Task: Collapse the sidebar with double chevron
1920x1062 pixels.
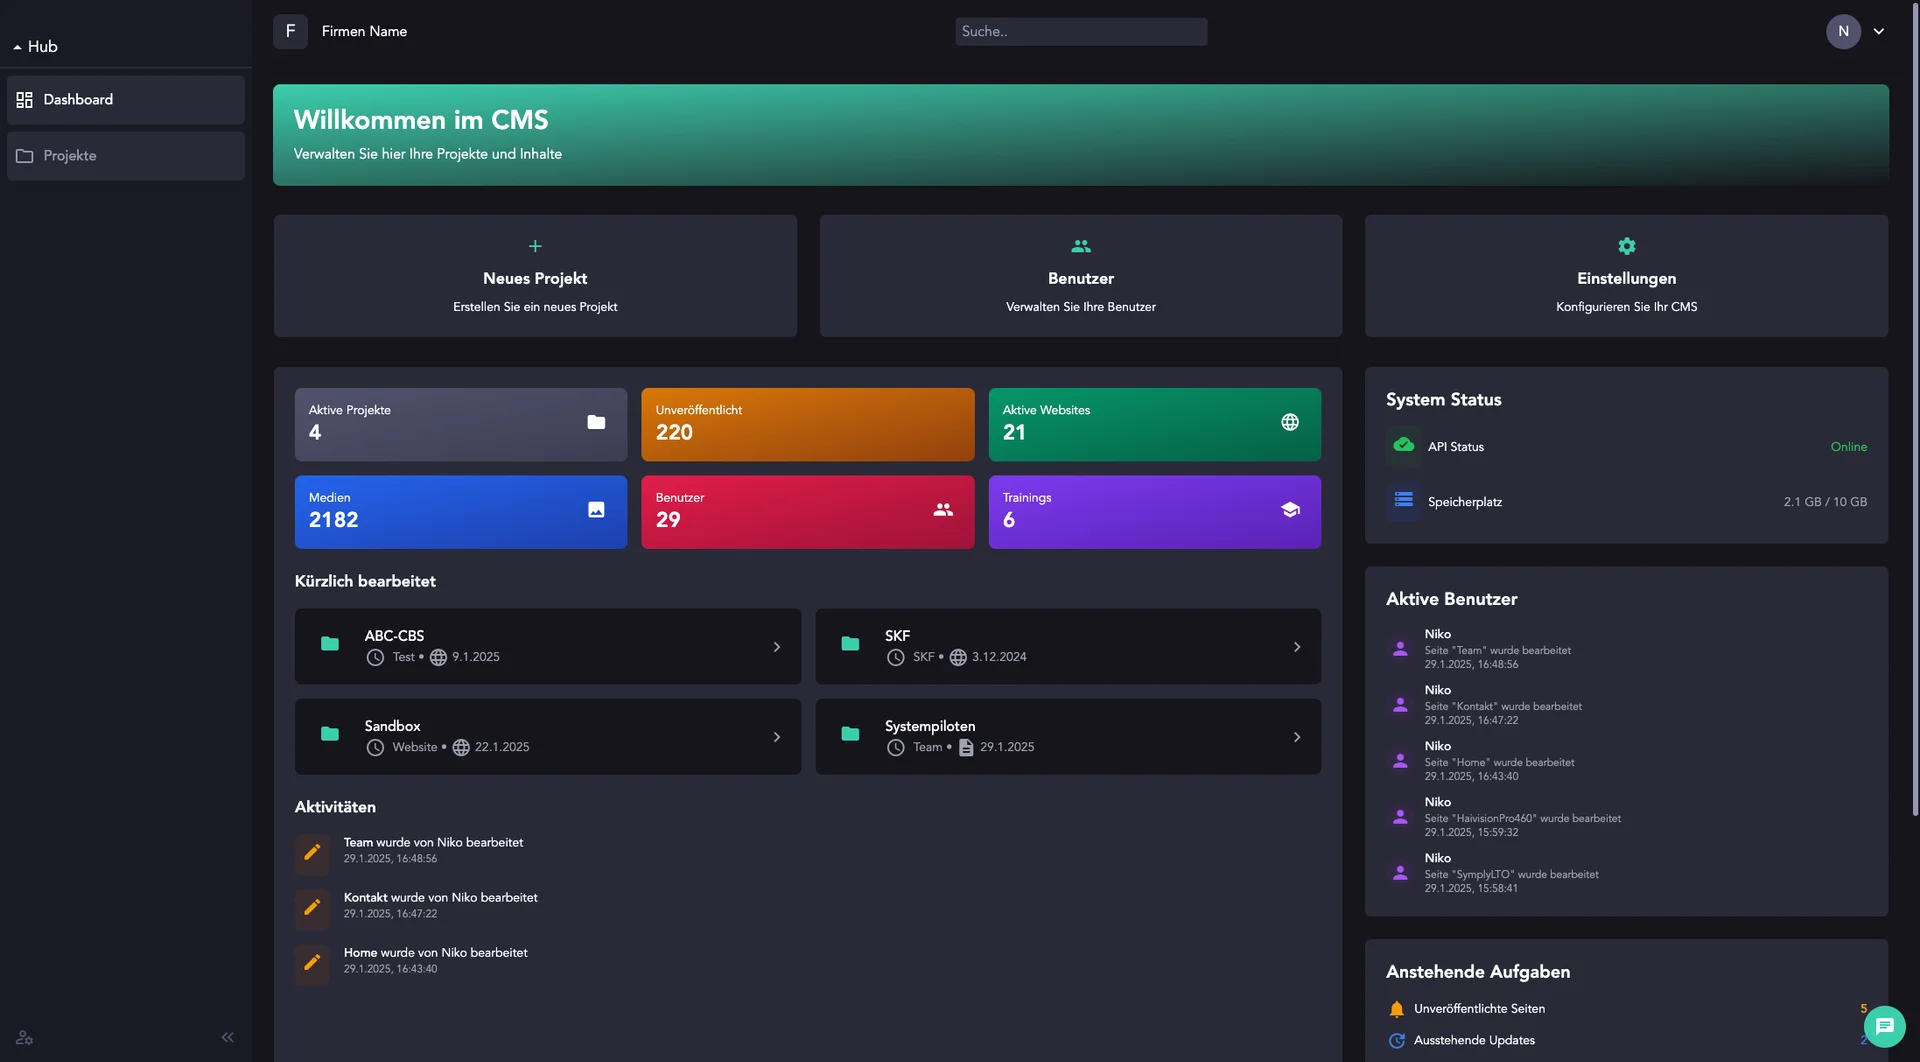Action: coord(227,1037)
